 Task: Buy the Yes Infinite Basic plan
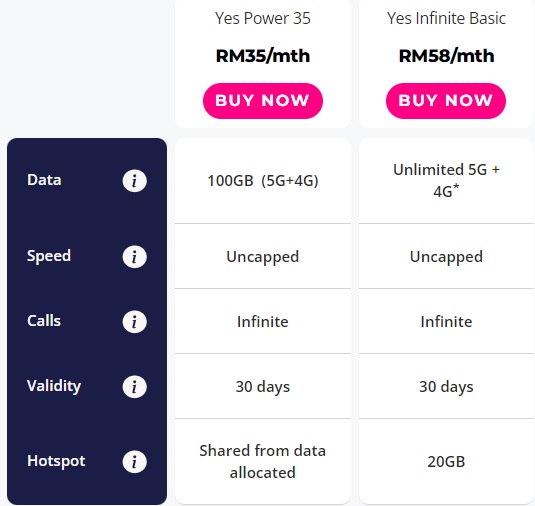tap(446, 101)
